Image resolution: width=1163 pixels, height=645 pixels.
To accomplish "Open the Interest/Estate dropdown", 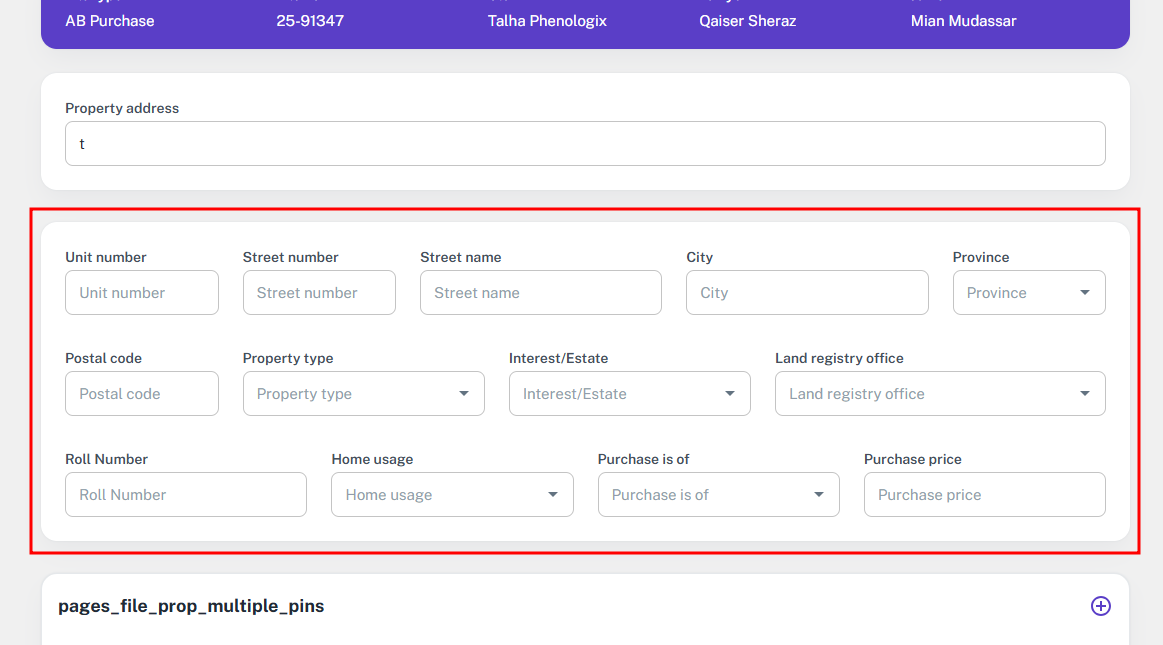I will [629, 394].
